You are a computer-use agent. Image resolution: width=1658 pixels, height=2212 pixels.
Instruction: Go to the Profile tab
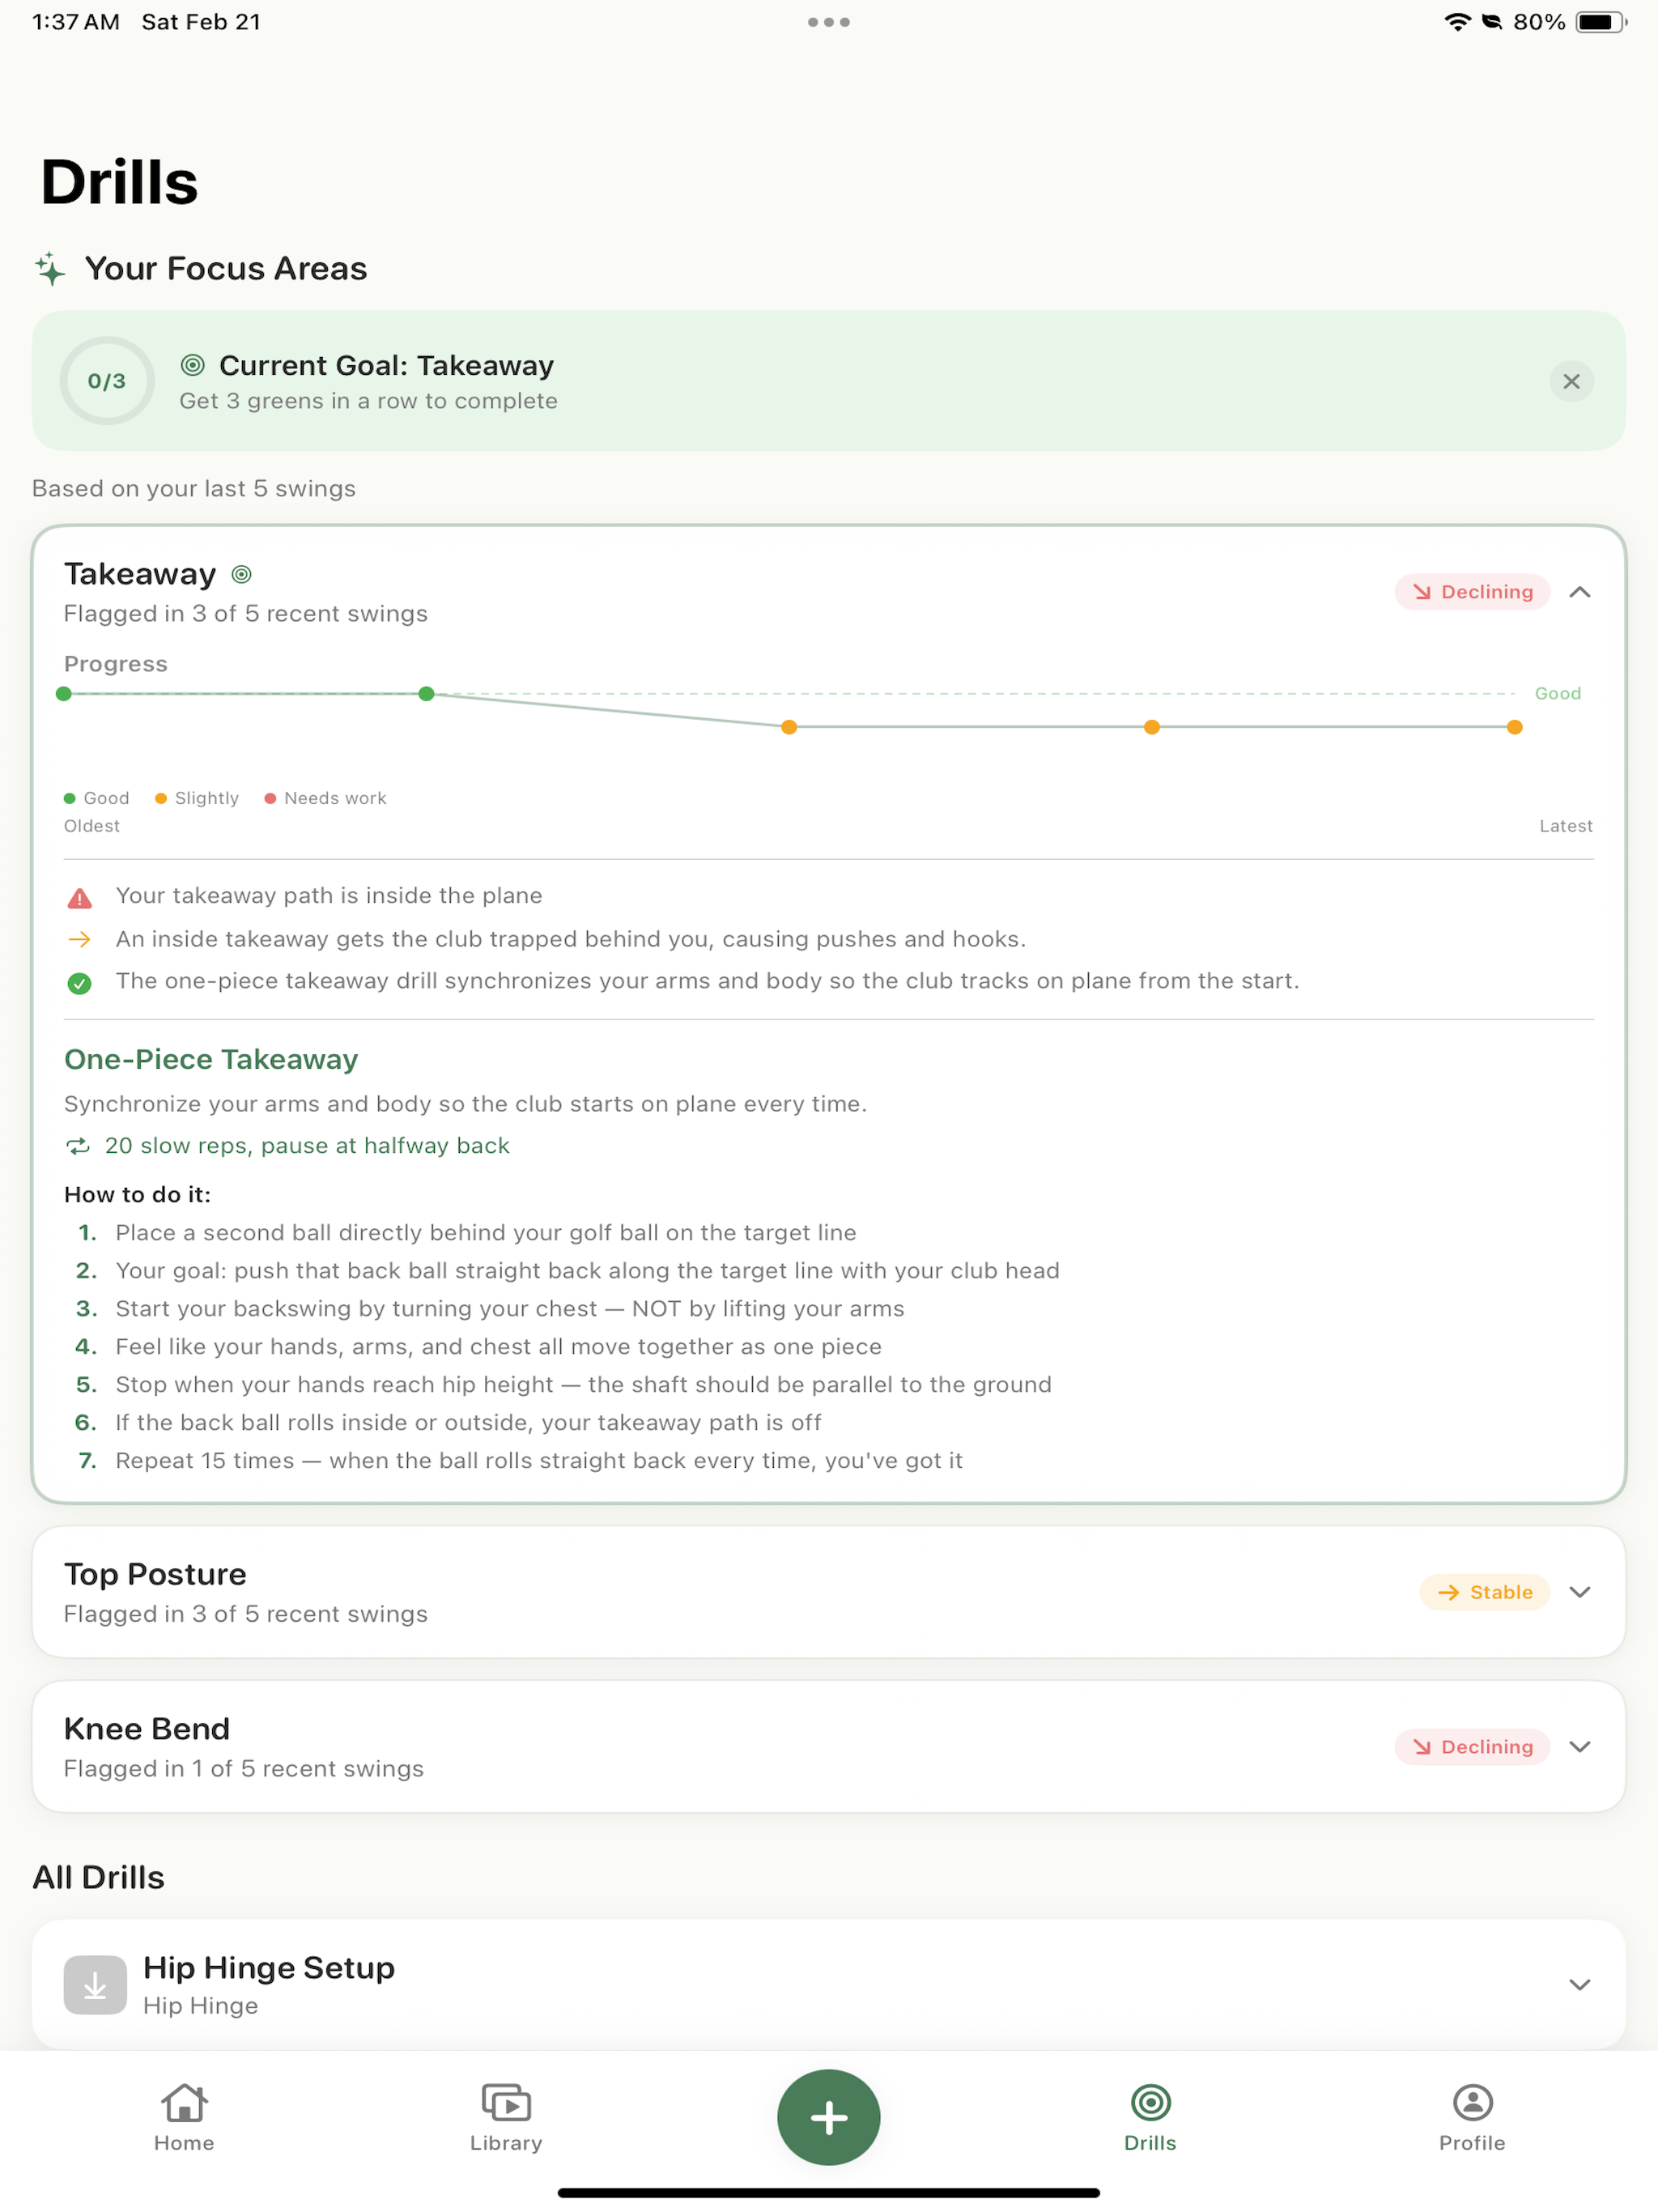[1471, 2116]
